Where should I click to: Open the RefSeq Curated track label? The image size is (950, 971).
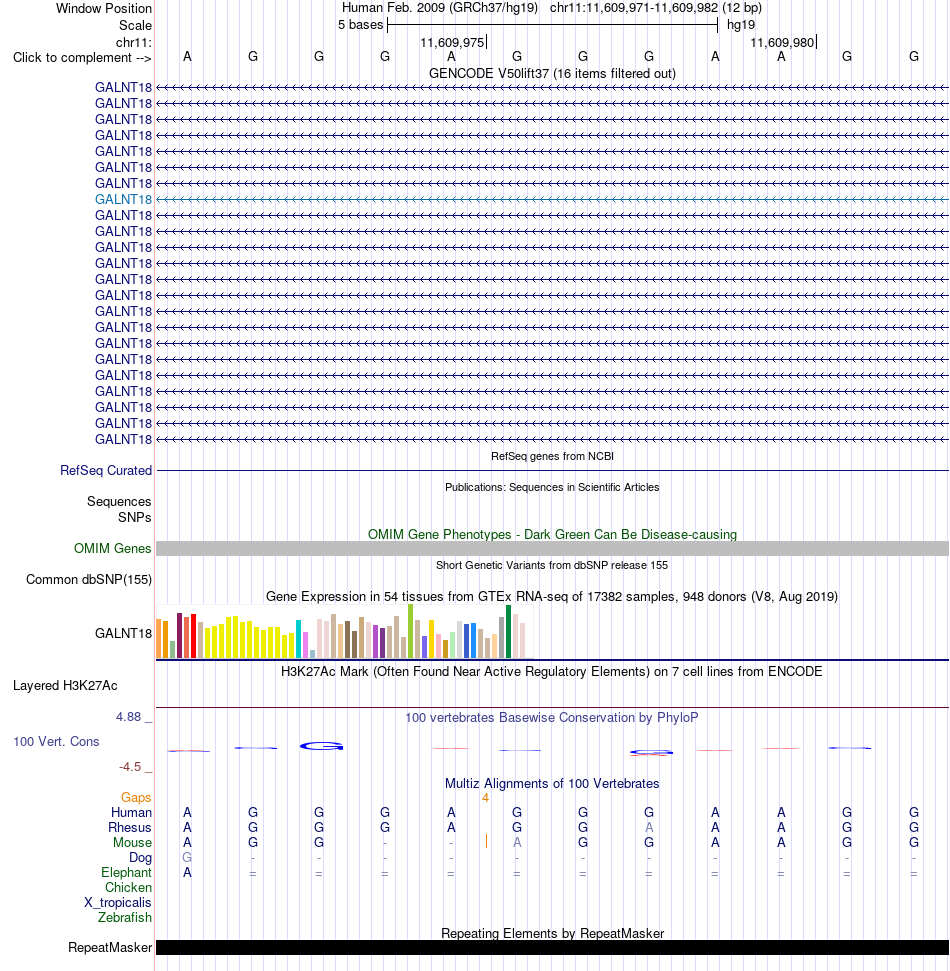106,471
